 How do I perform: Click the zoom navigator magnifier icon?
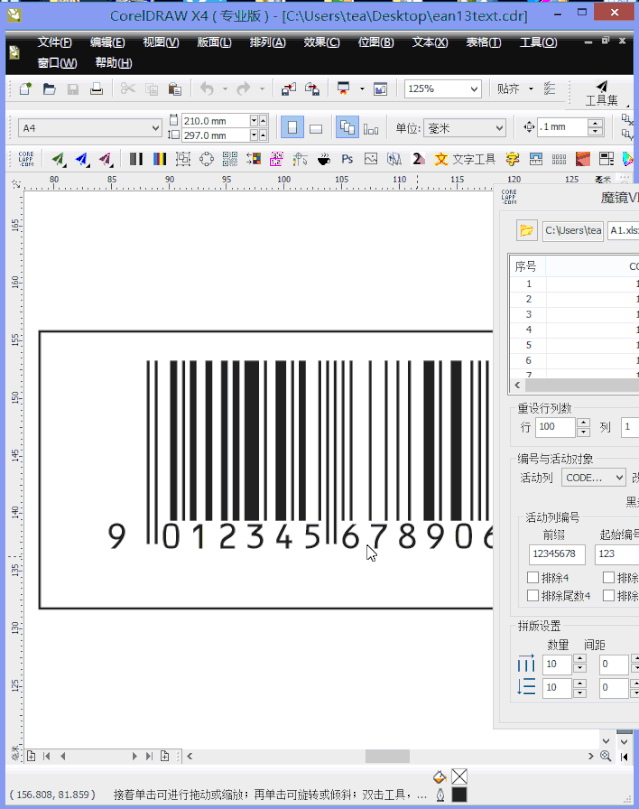(606, 756)
